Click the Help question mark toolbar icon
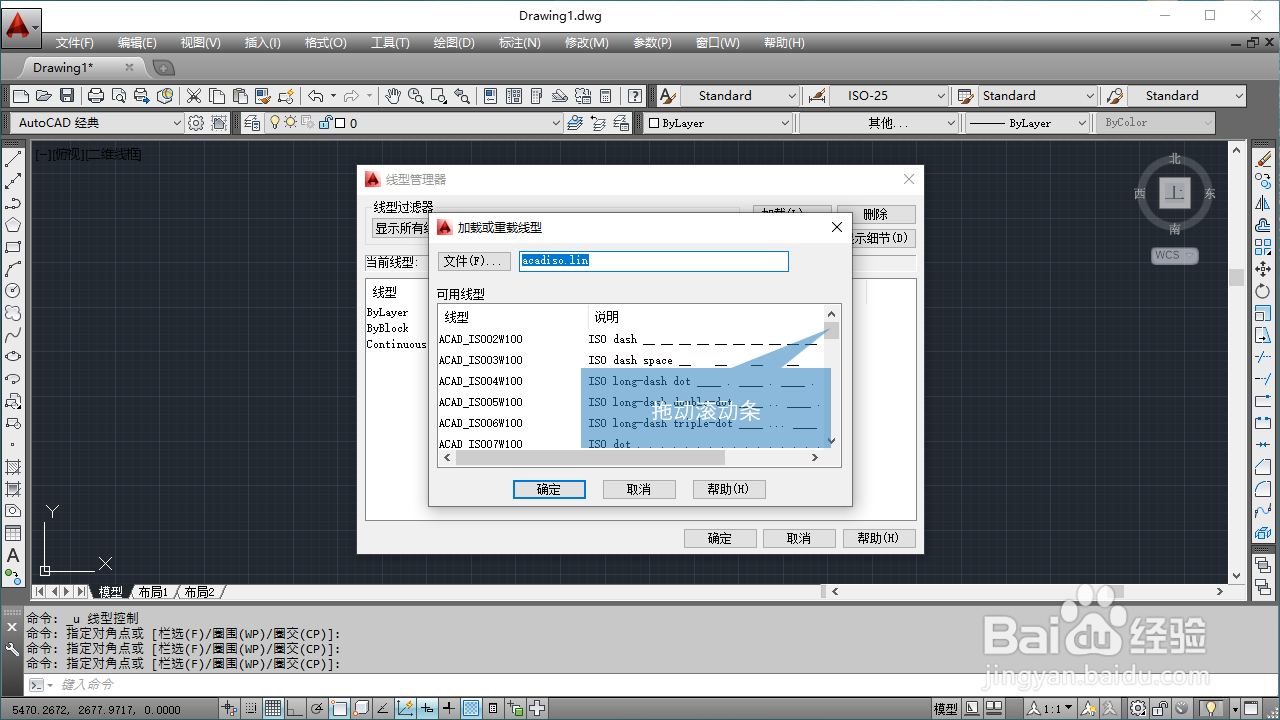 click(635, 96)
